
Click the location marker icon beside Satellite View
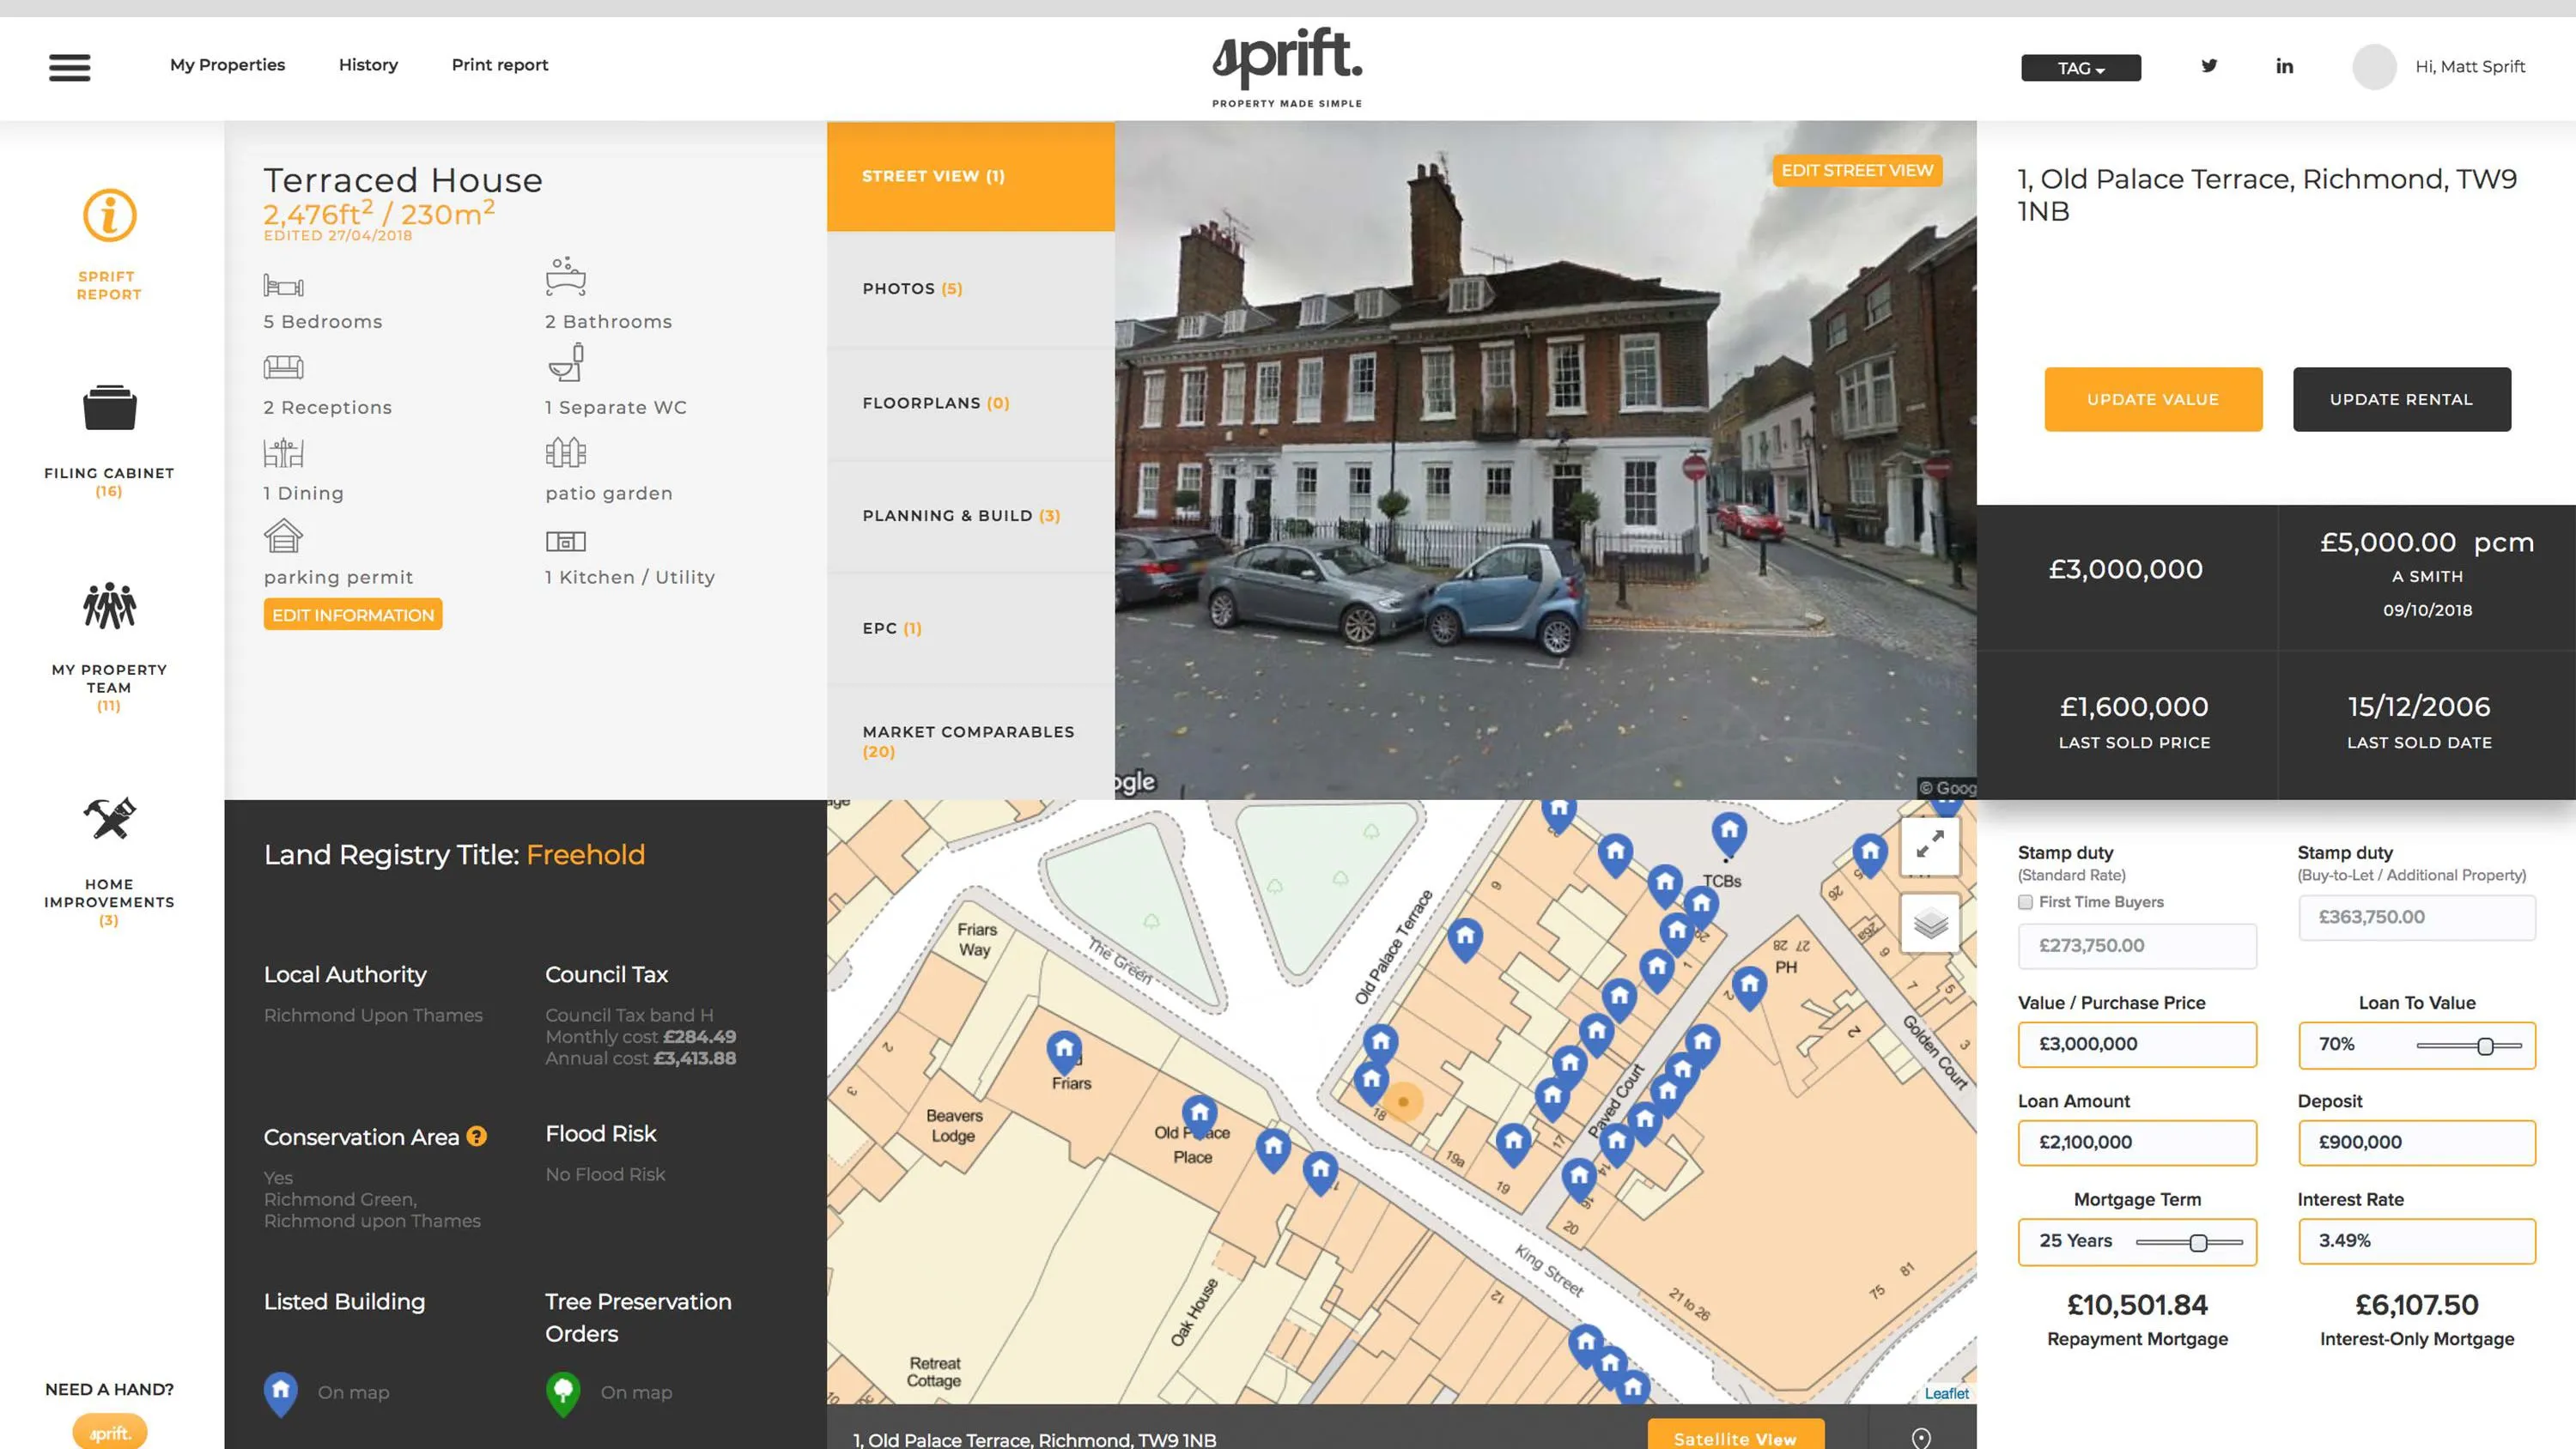(1921, 1438)
